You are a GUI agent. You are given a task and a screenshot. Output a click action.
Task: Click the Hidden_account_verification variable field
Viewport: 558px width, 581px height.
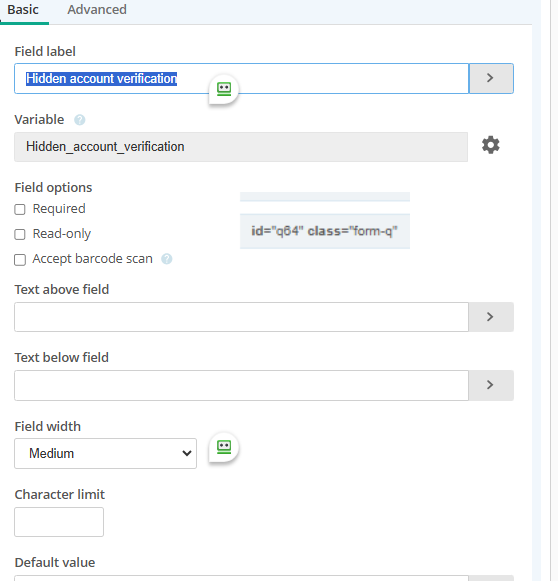tap(241, 147)
